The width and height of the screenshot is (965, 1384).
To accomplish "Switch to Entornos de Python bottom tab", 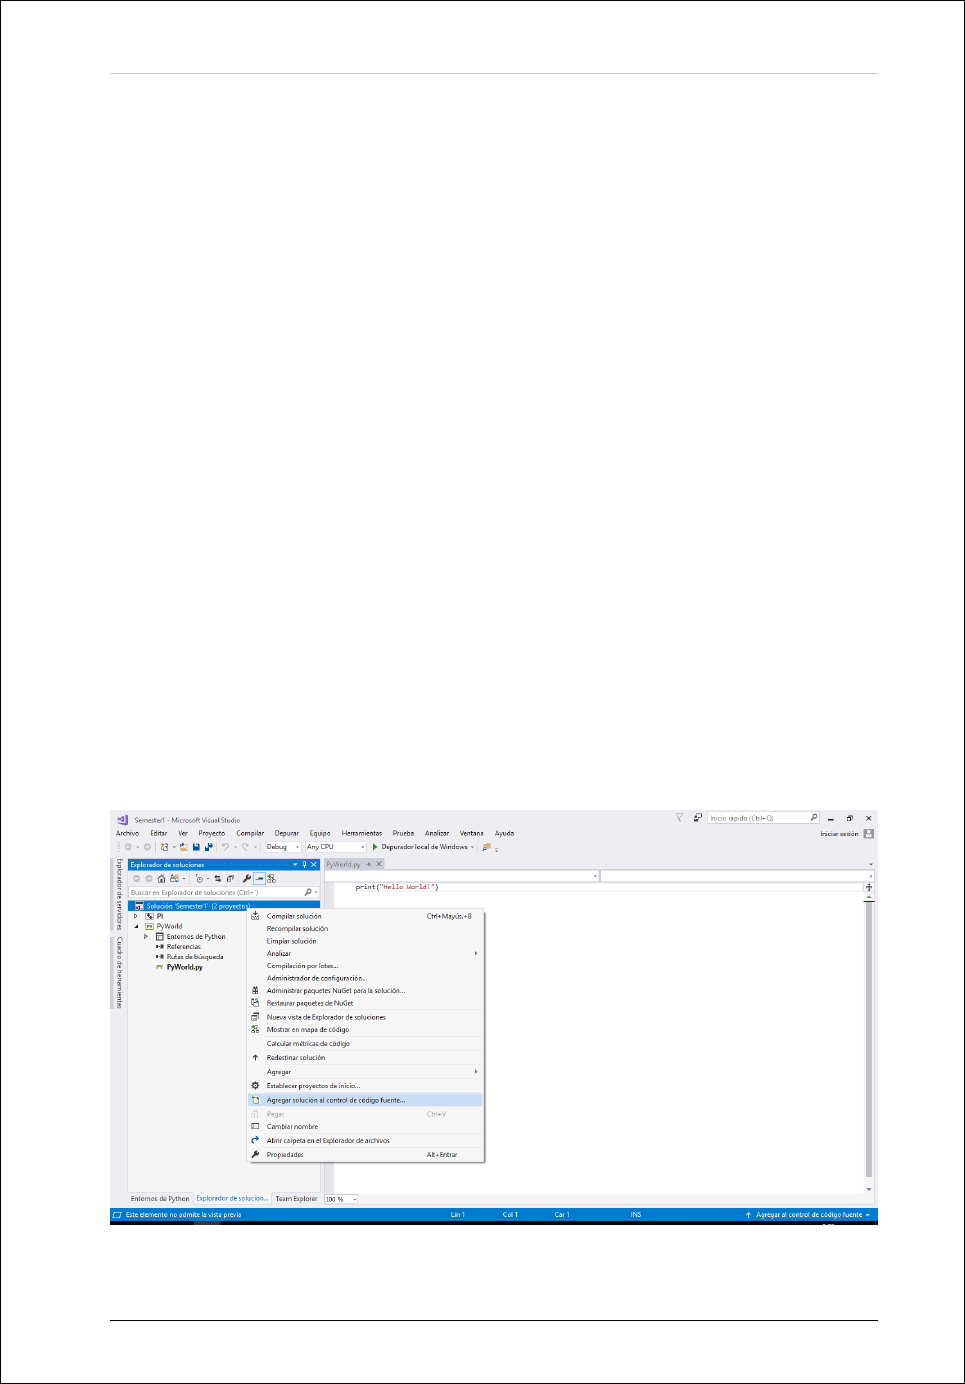I will tap(160, 1199).
